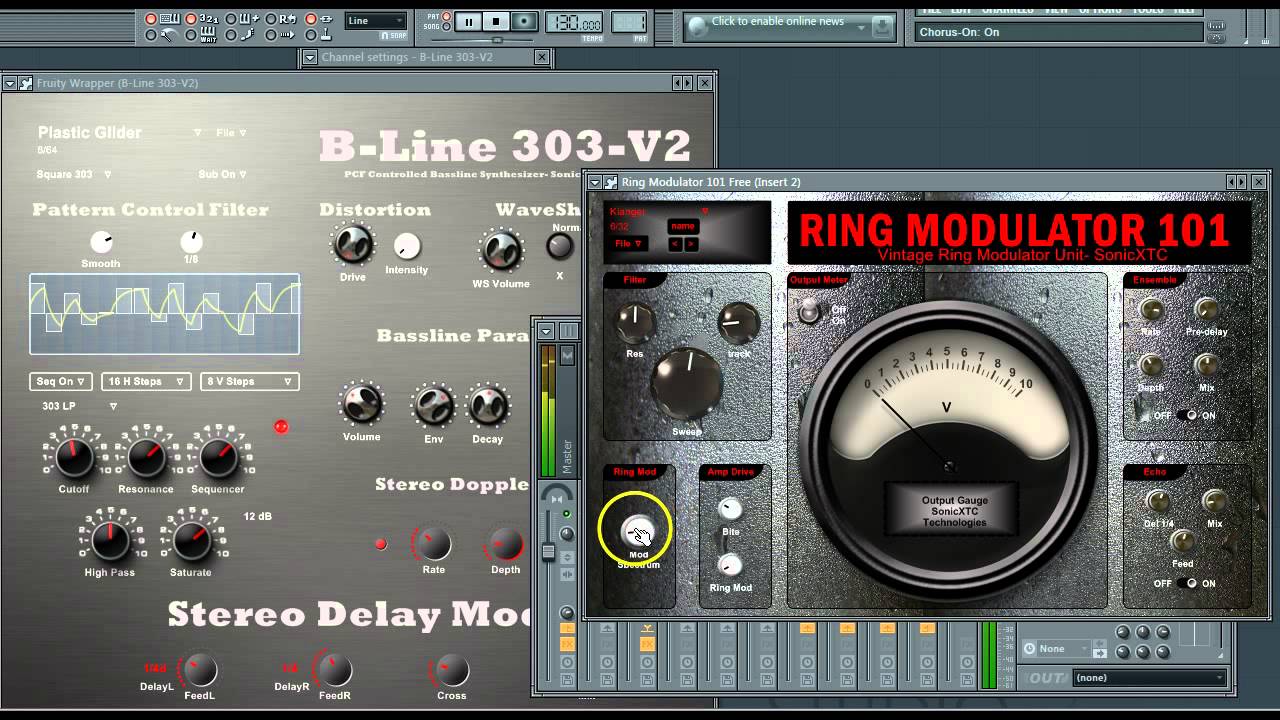Click Master track's save disk icon

point(567,681)
